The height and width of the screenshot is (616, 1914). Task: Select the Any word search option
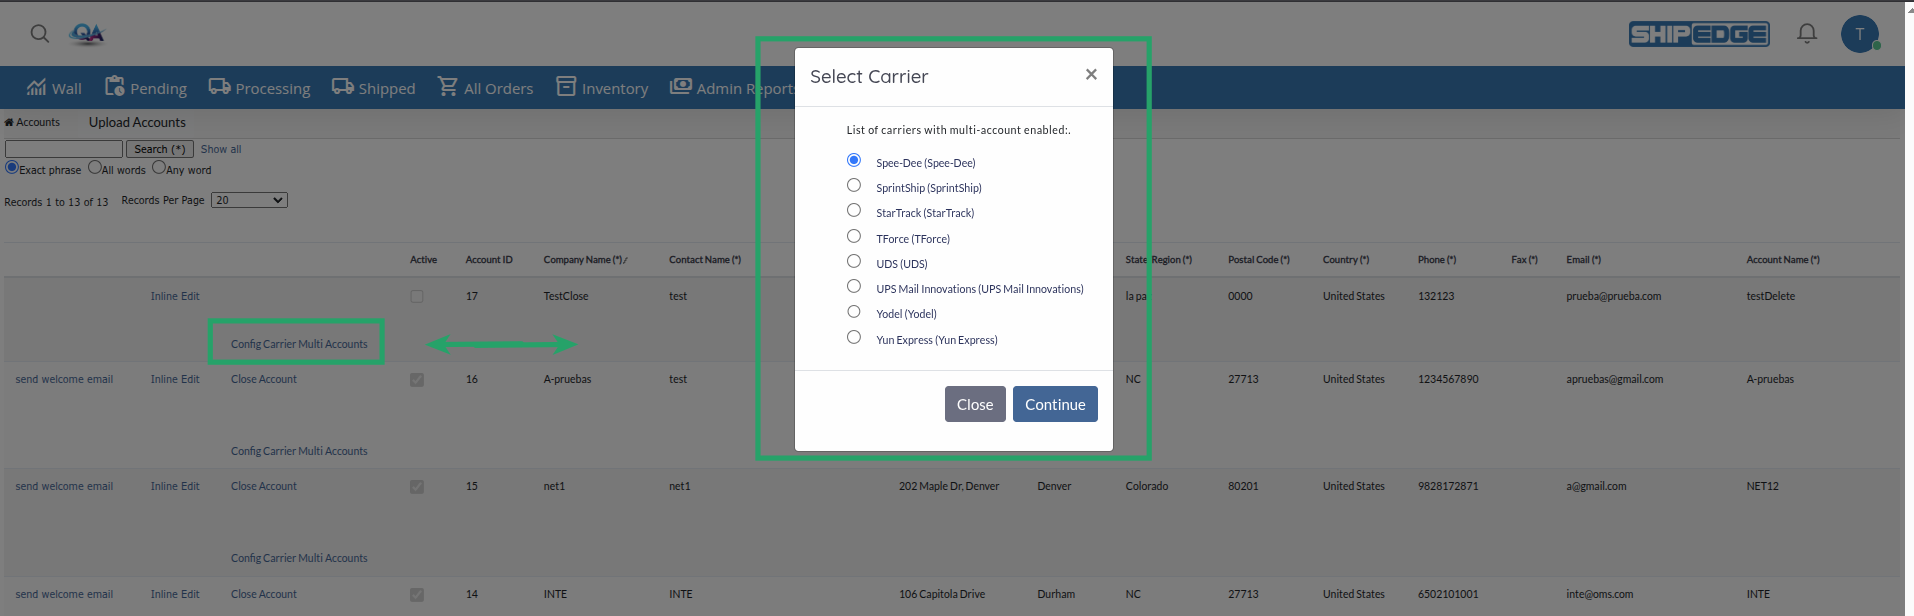(158, 168)
